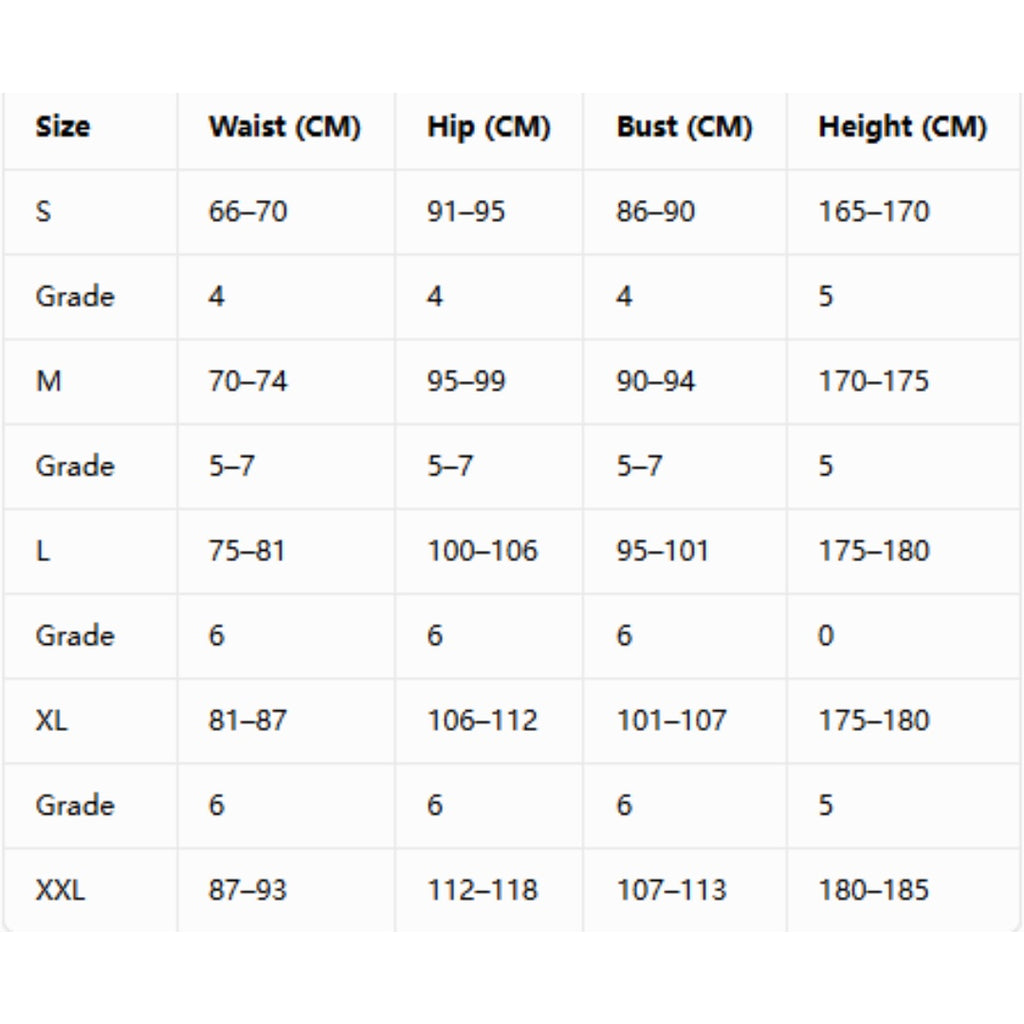1024x1024 pixels.
Task: Select the S size row label
Action: coord(43,212)
